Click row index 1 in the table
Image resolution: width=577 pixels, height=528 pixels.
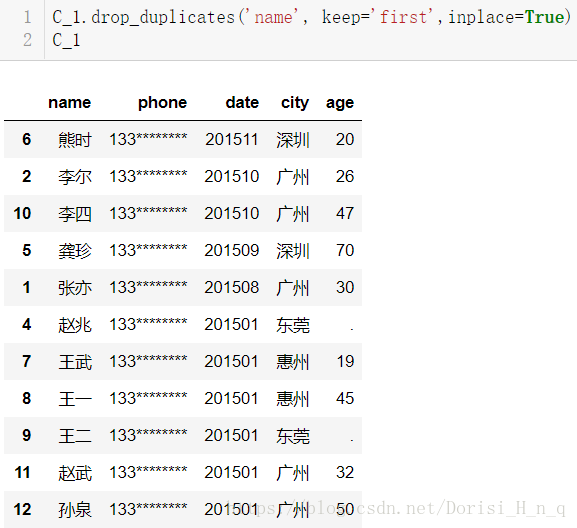coord(26,287)
